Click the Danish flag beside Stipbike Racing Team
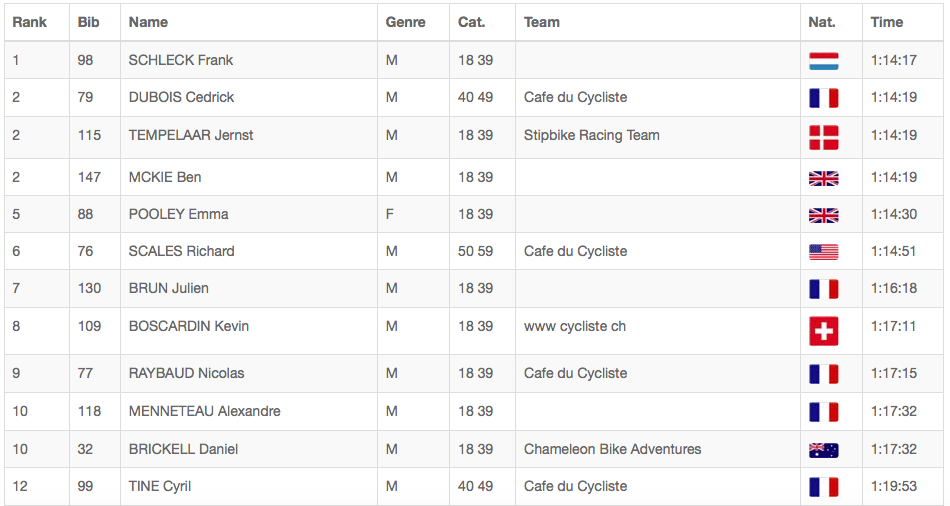 point(823,137)
